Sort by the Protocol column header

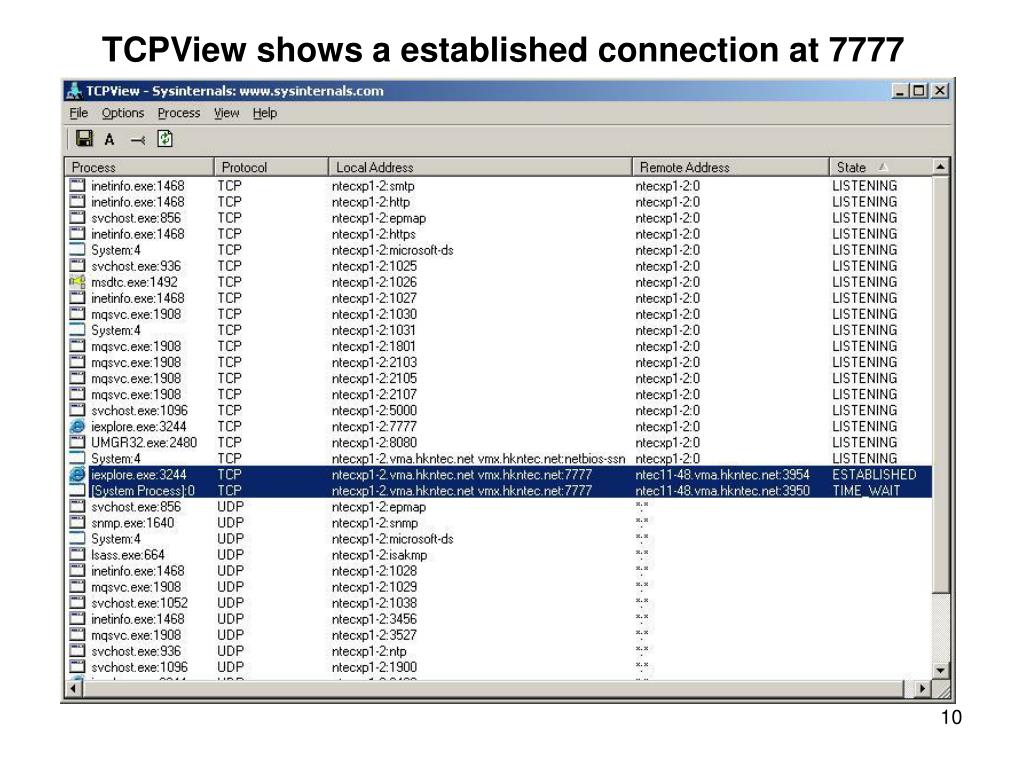coord(271,167)
